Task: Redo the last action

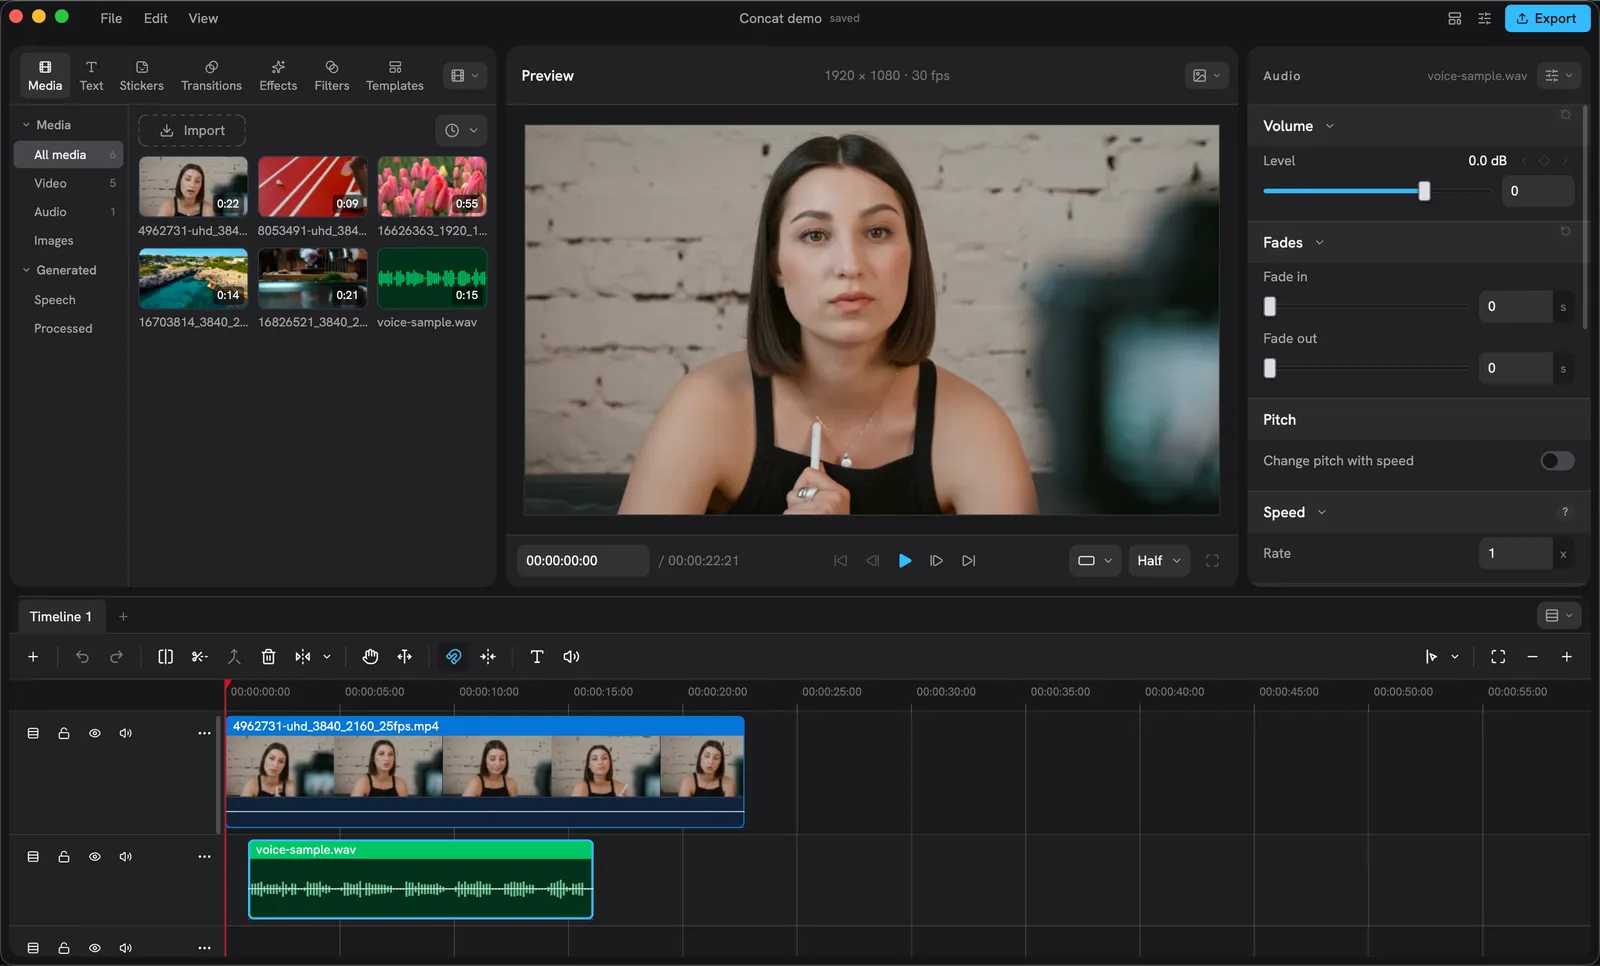Action: [116, 657]
